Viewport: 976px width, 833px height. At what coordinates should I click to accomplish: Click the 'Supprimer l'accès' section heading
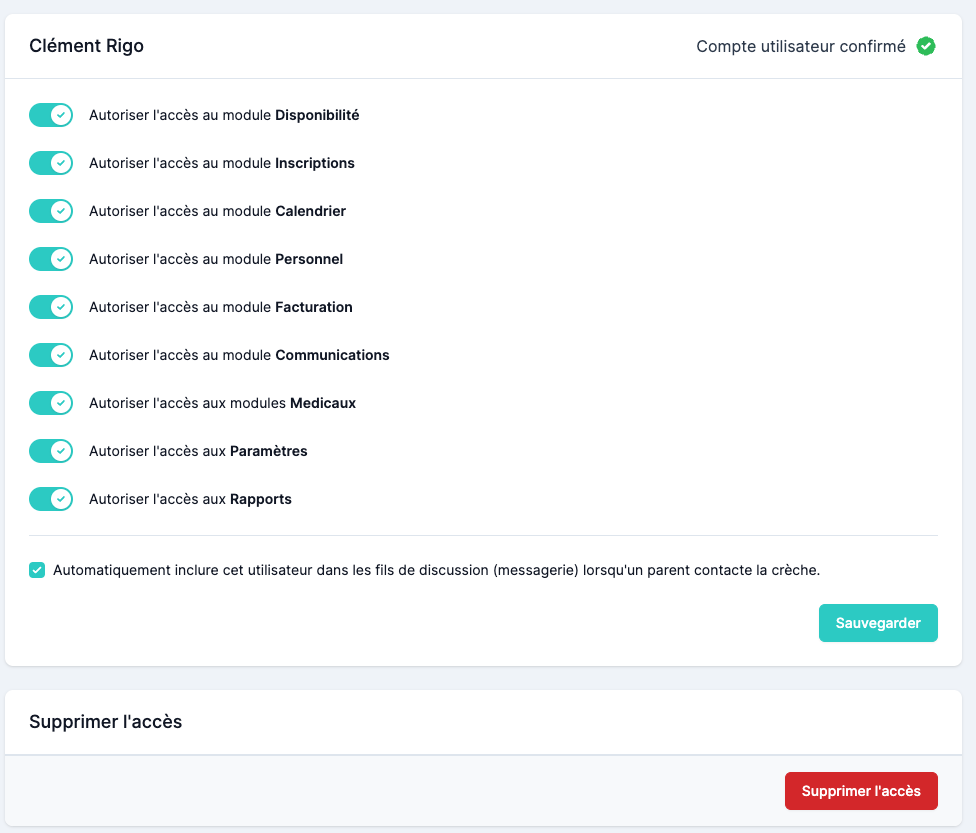105,721
